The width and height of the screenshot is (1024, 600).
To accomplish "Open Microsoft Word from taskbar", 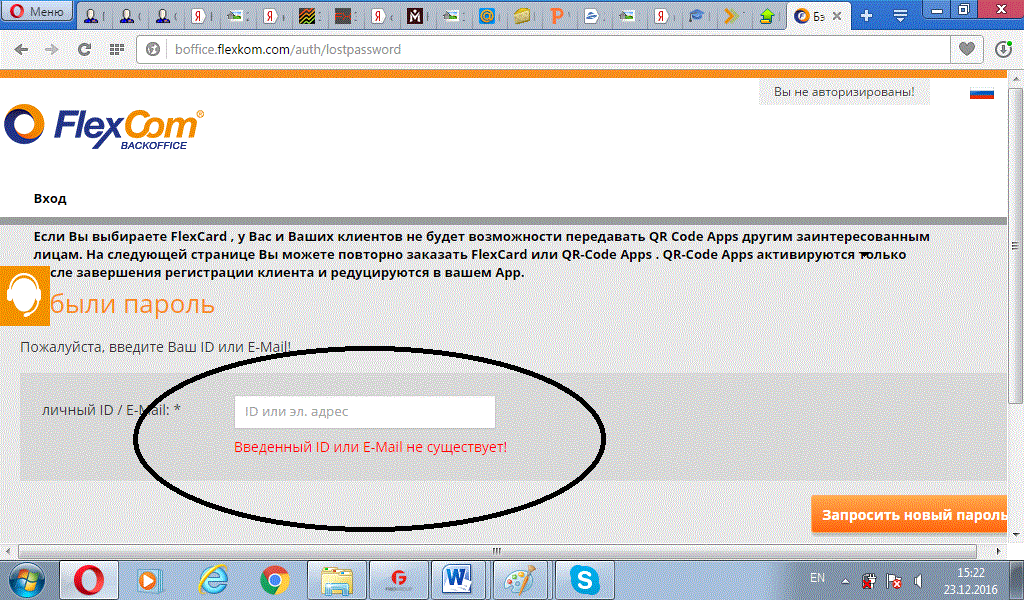I will click(x=457, y=580).
